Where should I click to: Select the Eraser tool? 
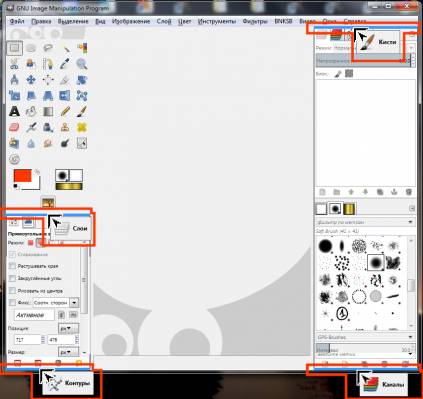[x=14, y=127]
